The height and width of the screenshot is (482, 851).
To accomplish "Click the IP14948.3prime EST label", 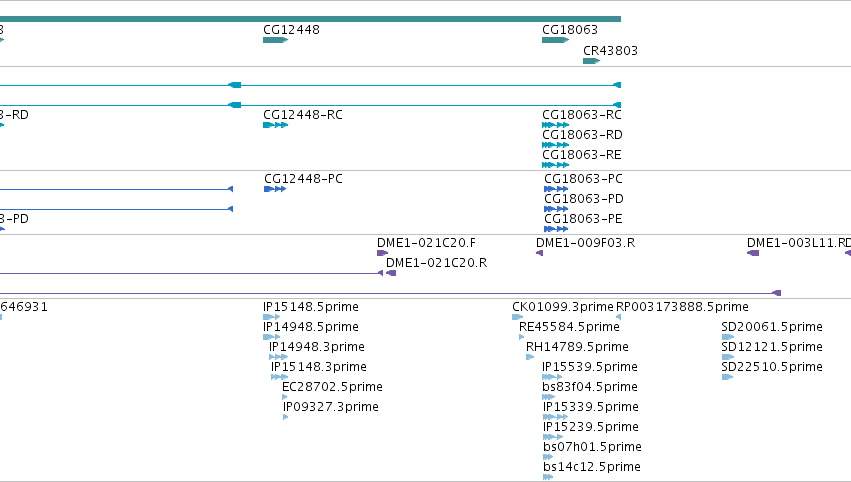I will [317, 347].
